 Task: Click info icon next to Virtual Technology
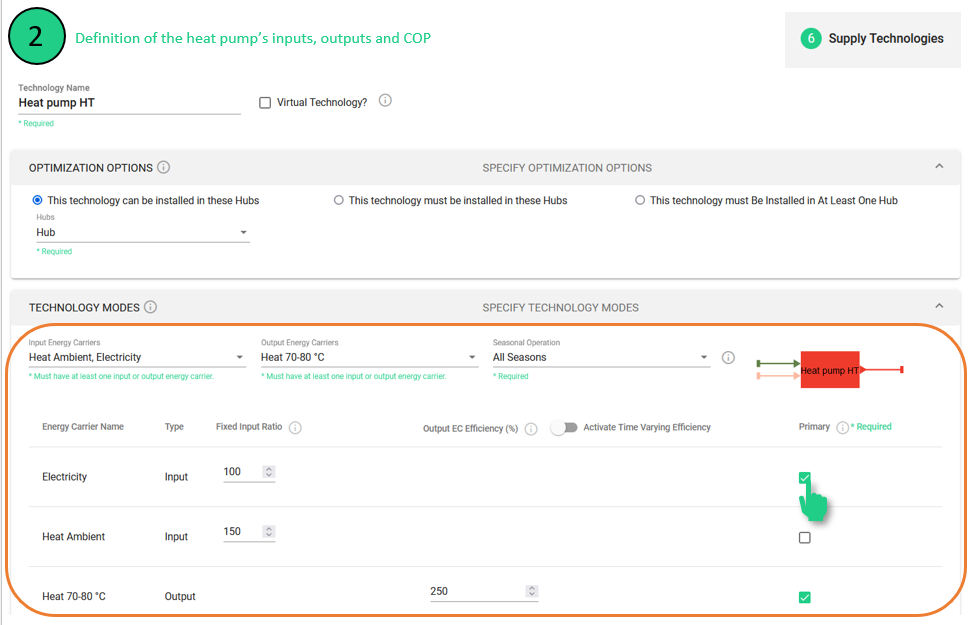tap(385, 101)
